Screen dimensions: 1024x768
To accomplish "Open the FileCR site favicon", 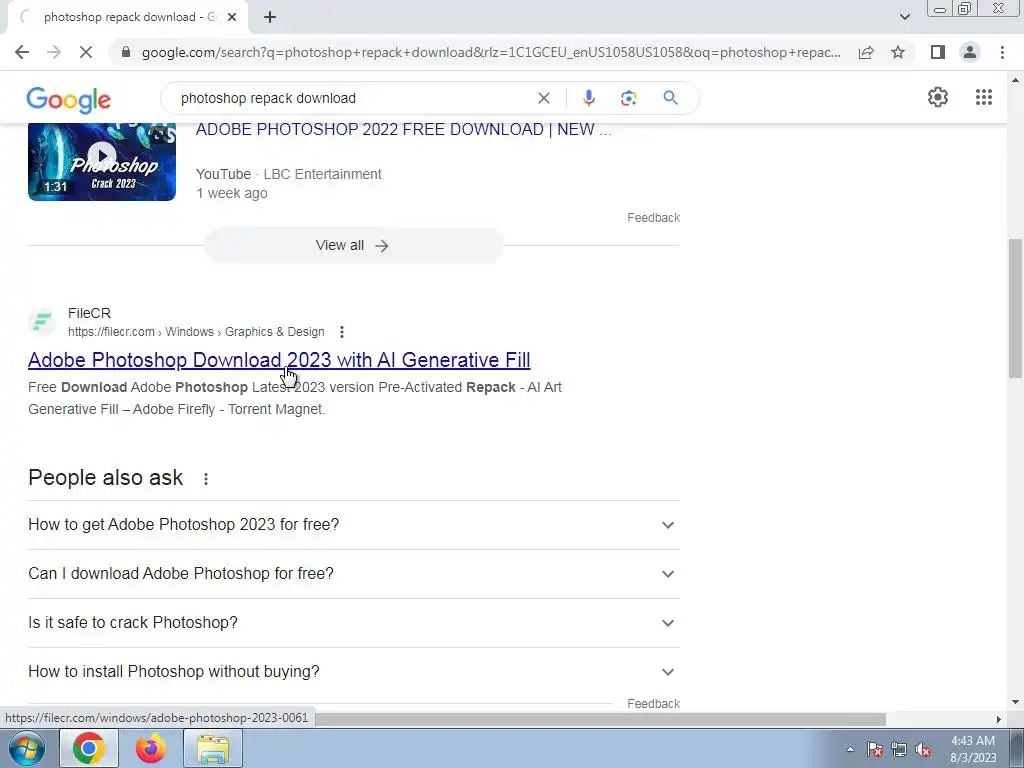I will (x=42, y=322).
